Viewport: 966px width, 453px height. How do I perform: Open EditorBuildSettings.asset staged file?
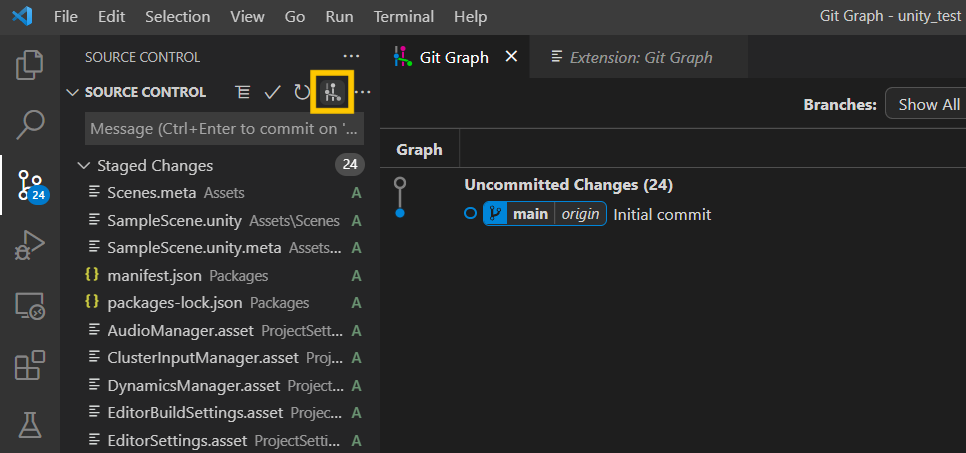220,412
